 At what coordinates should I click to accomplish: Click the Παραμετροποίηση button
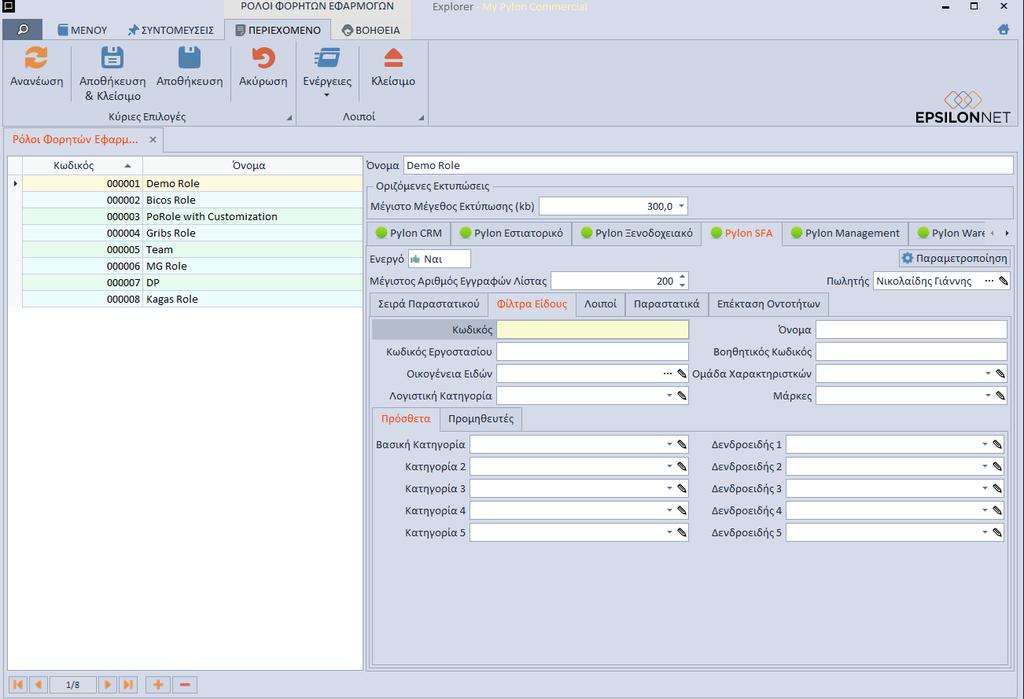pos(955,258)
